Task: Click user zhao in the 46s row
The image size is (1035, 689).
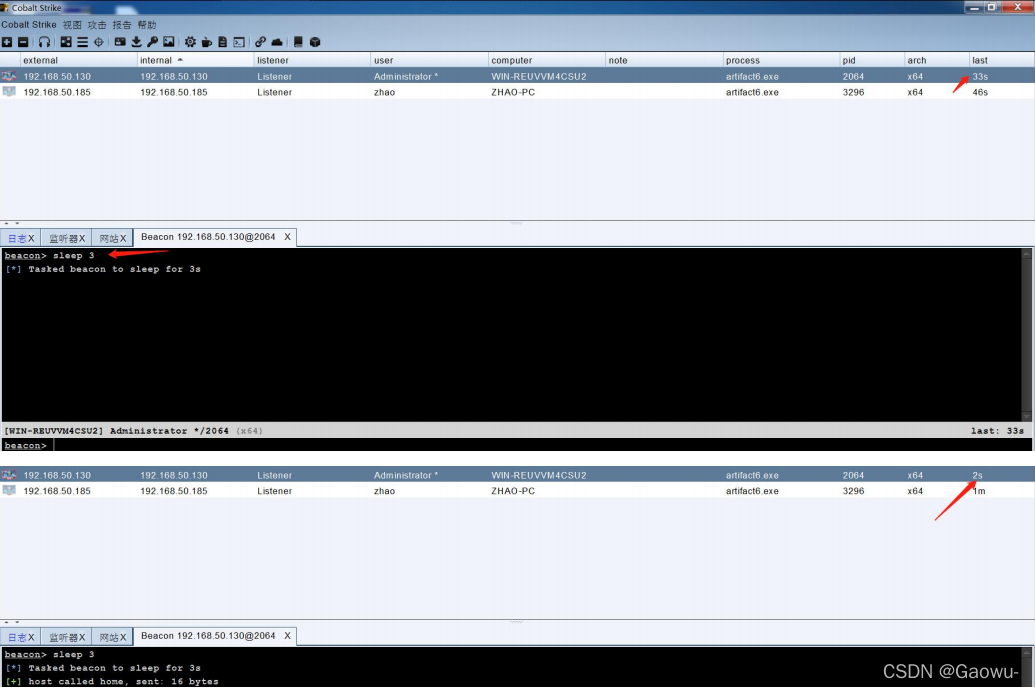Action: (x=384, y=92)
